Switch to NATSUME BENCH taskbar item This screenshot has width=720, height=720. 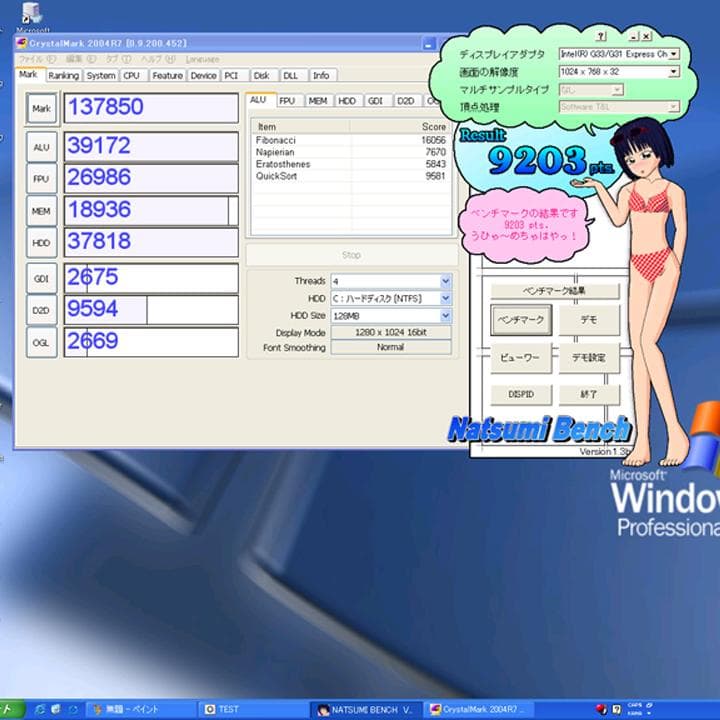click(x=365, y=709)
